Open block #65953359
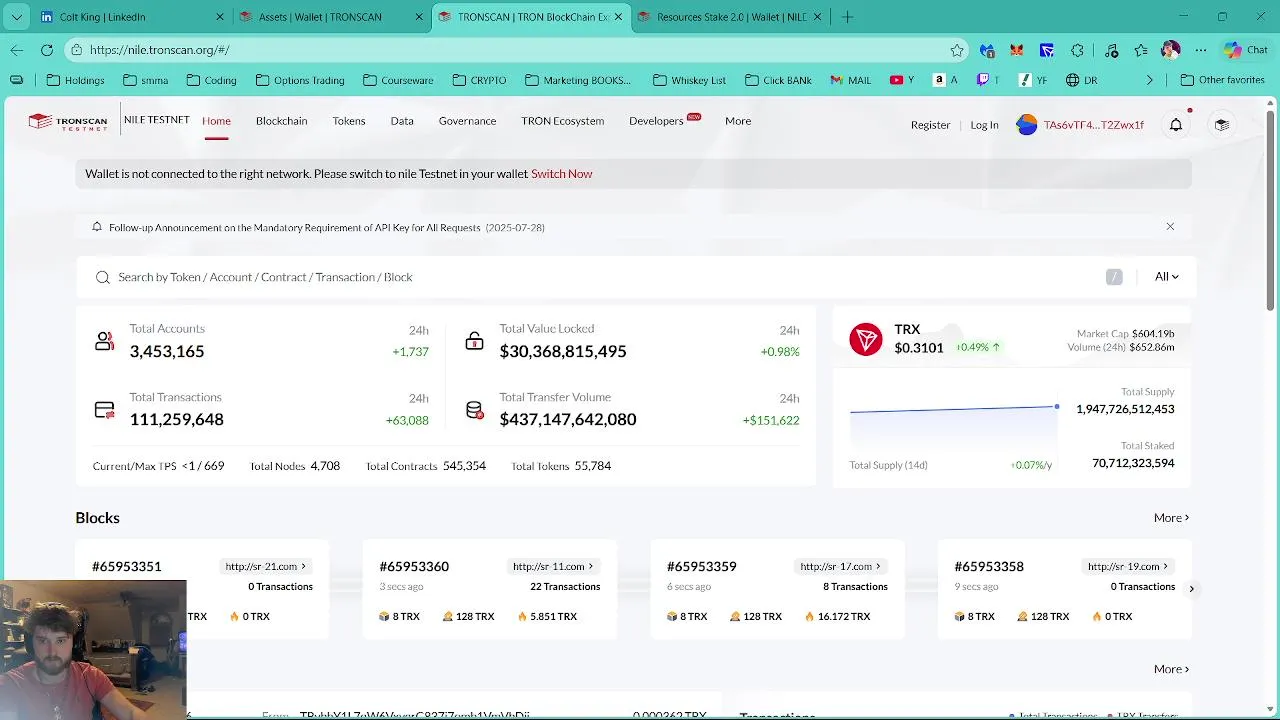This screenshot has width=1280, height=720. [x=702, y=567]
